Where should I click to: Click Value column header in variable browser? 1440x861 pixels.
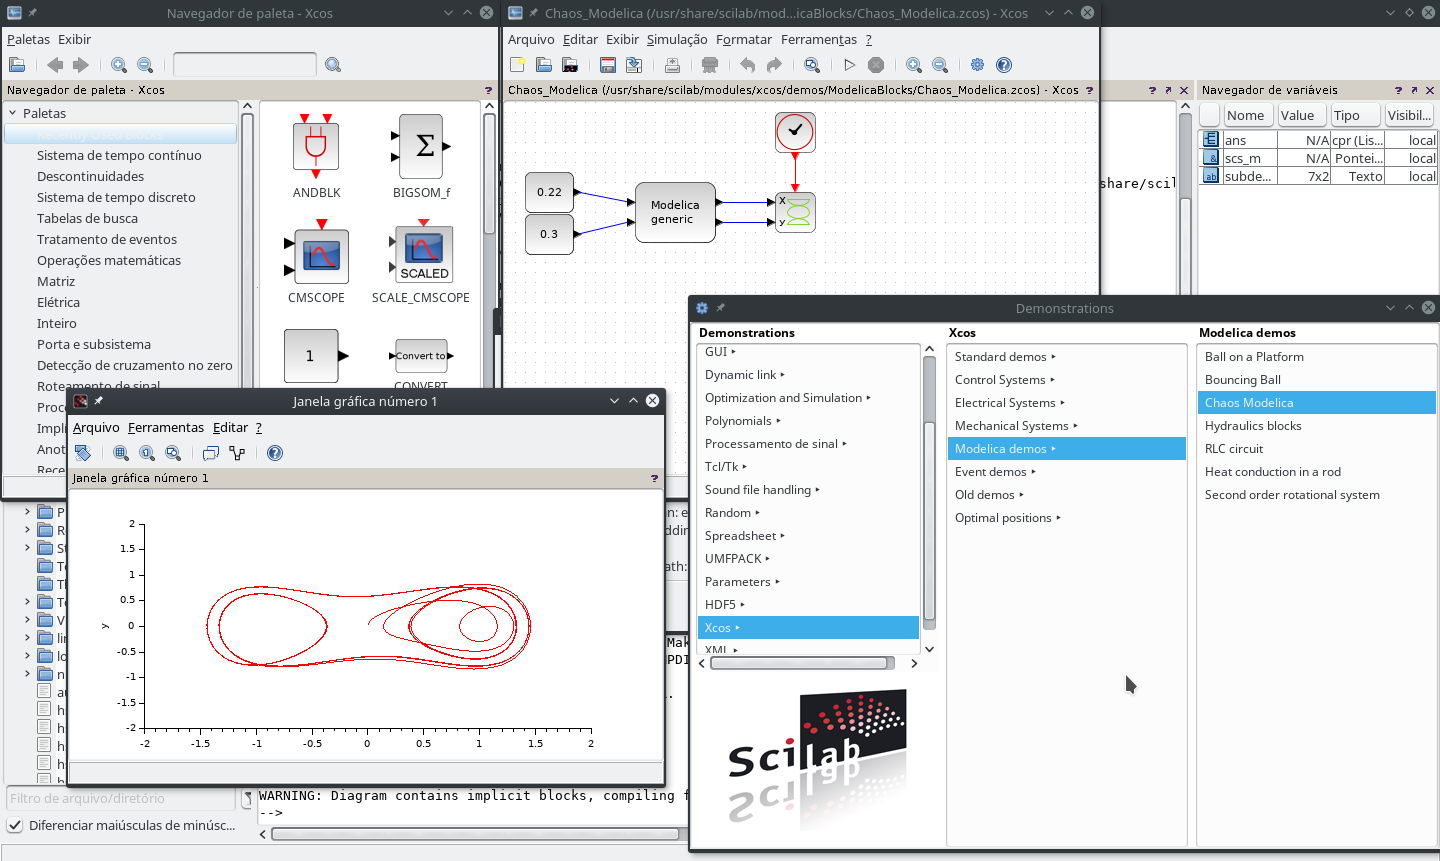[1301, 115]
